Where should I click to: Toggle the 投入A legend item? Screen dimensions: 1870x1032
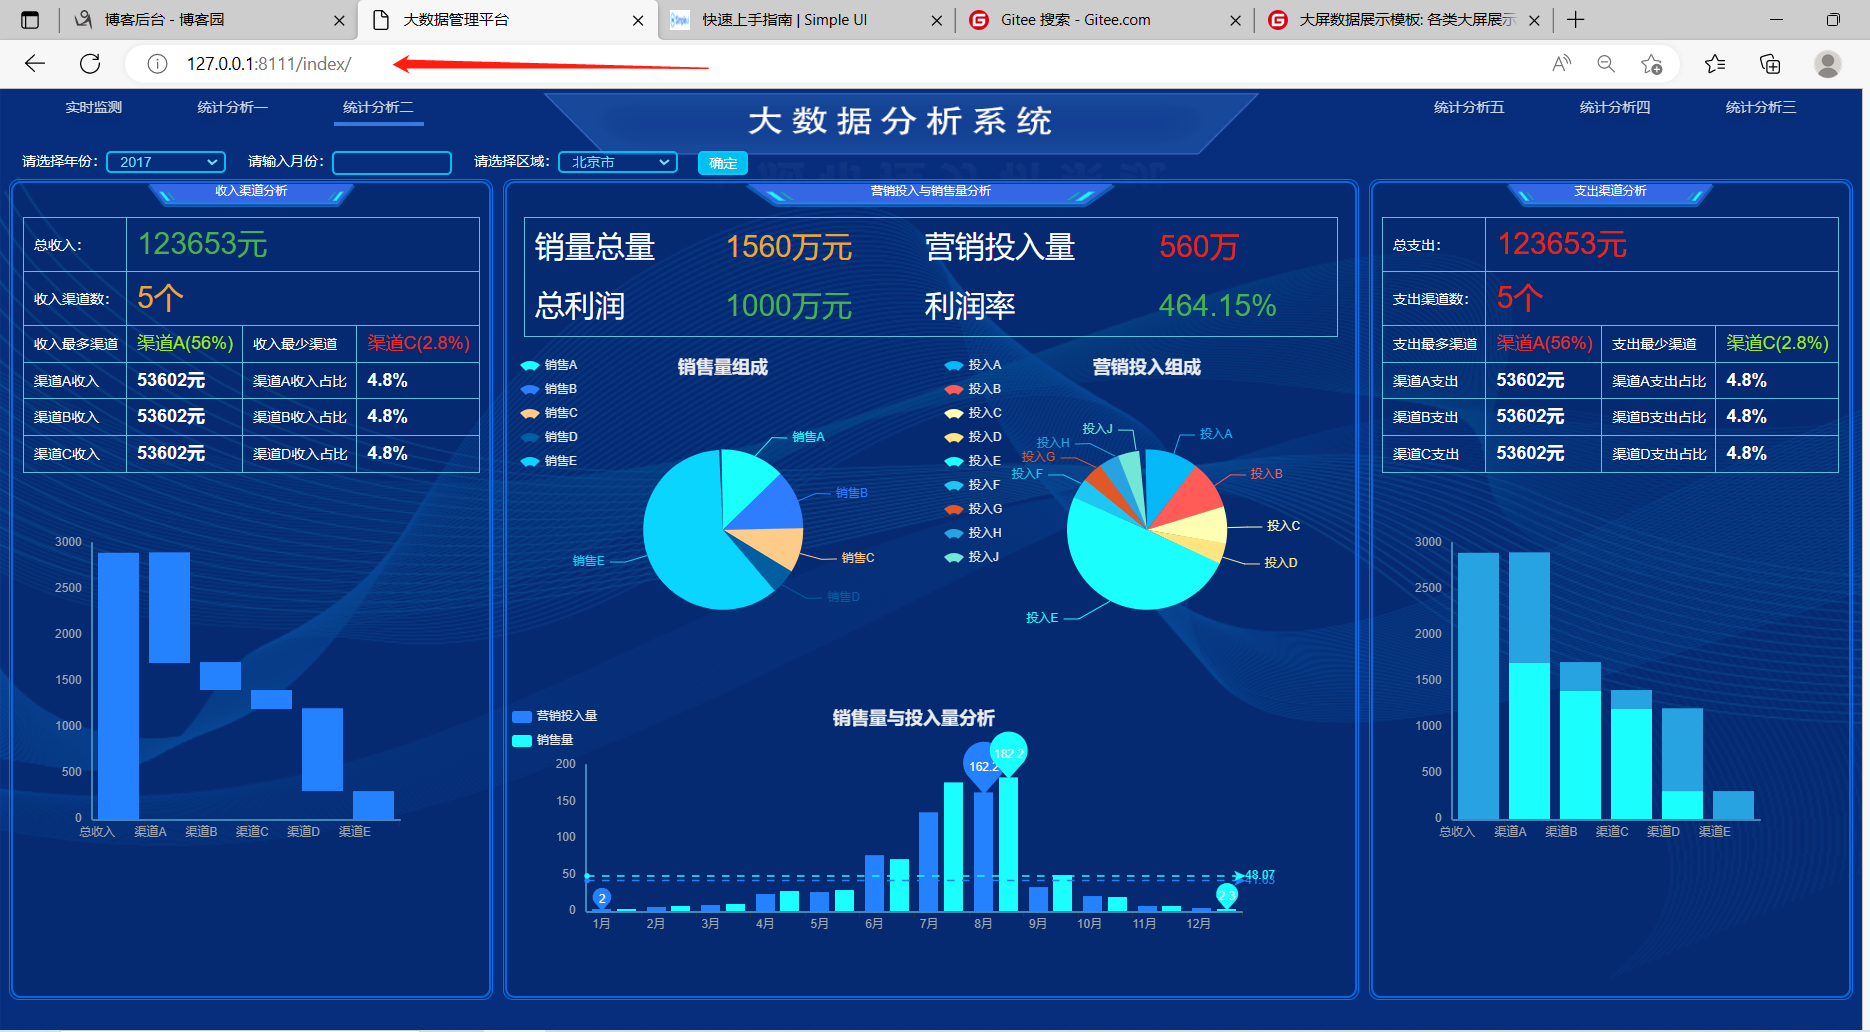(x=973, y=365)
